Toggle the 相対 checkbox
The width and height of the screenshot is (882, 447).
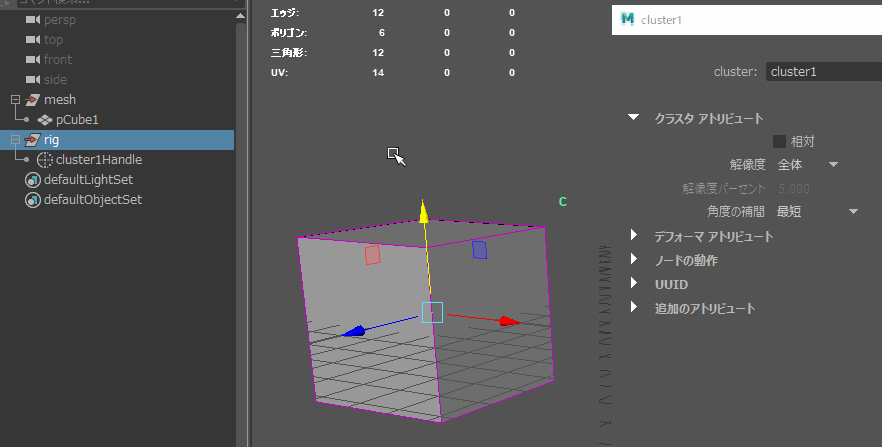779,141
